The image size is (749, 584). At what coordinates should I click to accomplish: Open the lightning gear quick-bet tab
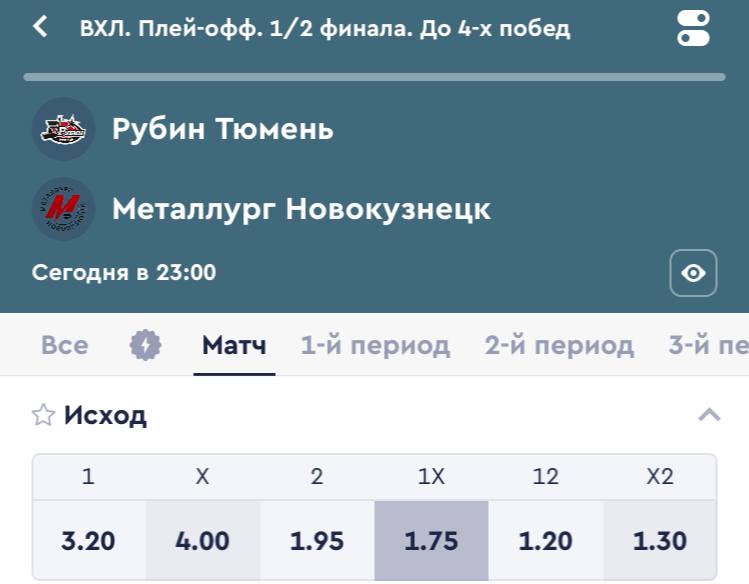[x=145, y=346]
